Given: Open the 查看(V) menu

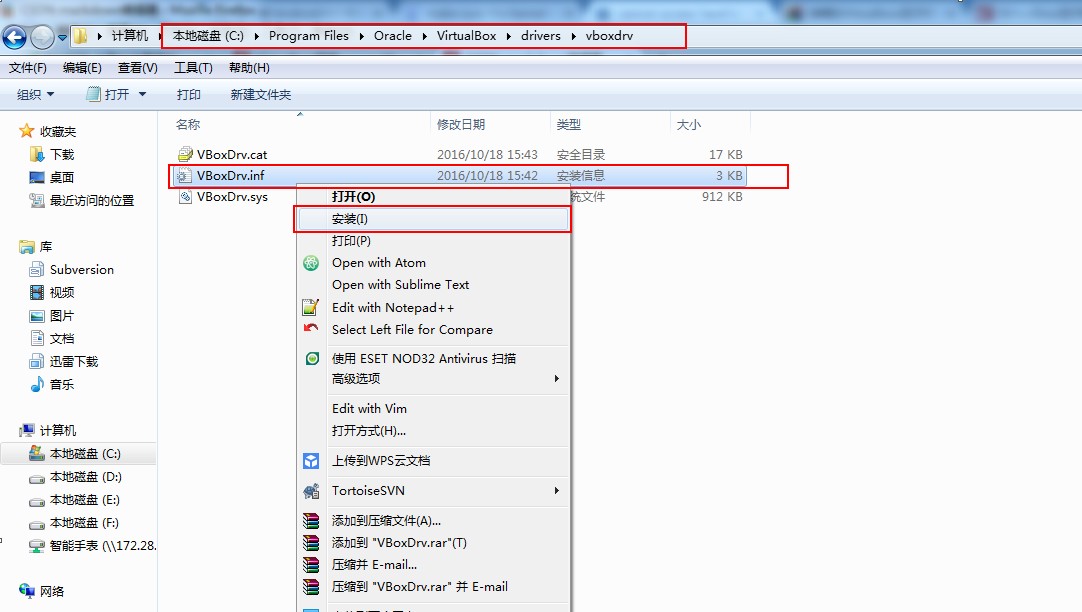Looking at the screenshot, I should [x=137, y=68].
